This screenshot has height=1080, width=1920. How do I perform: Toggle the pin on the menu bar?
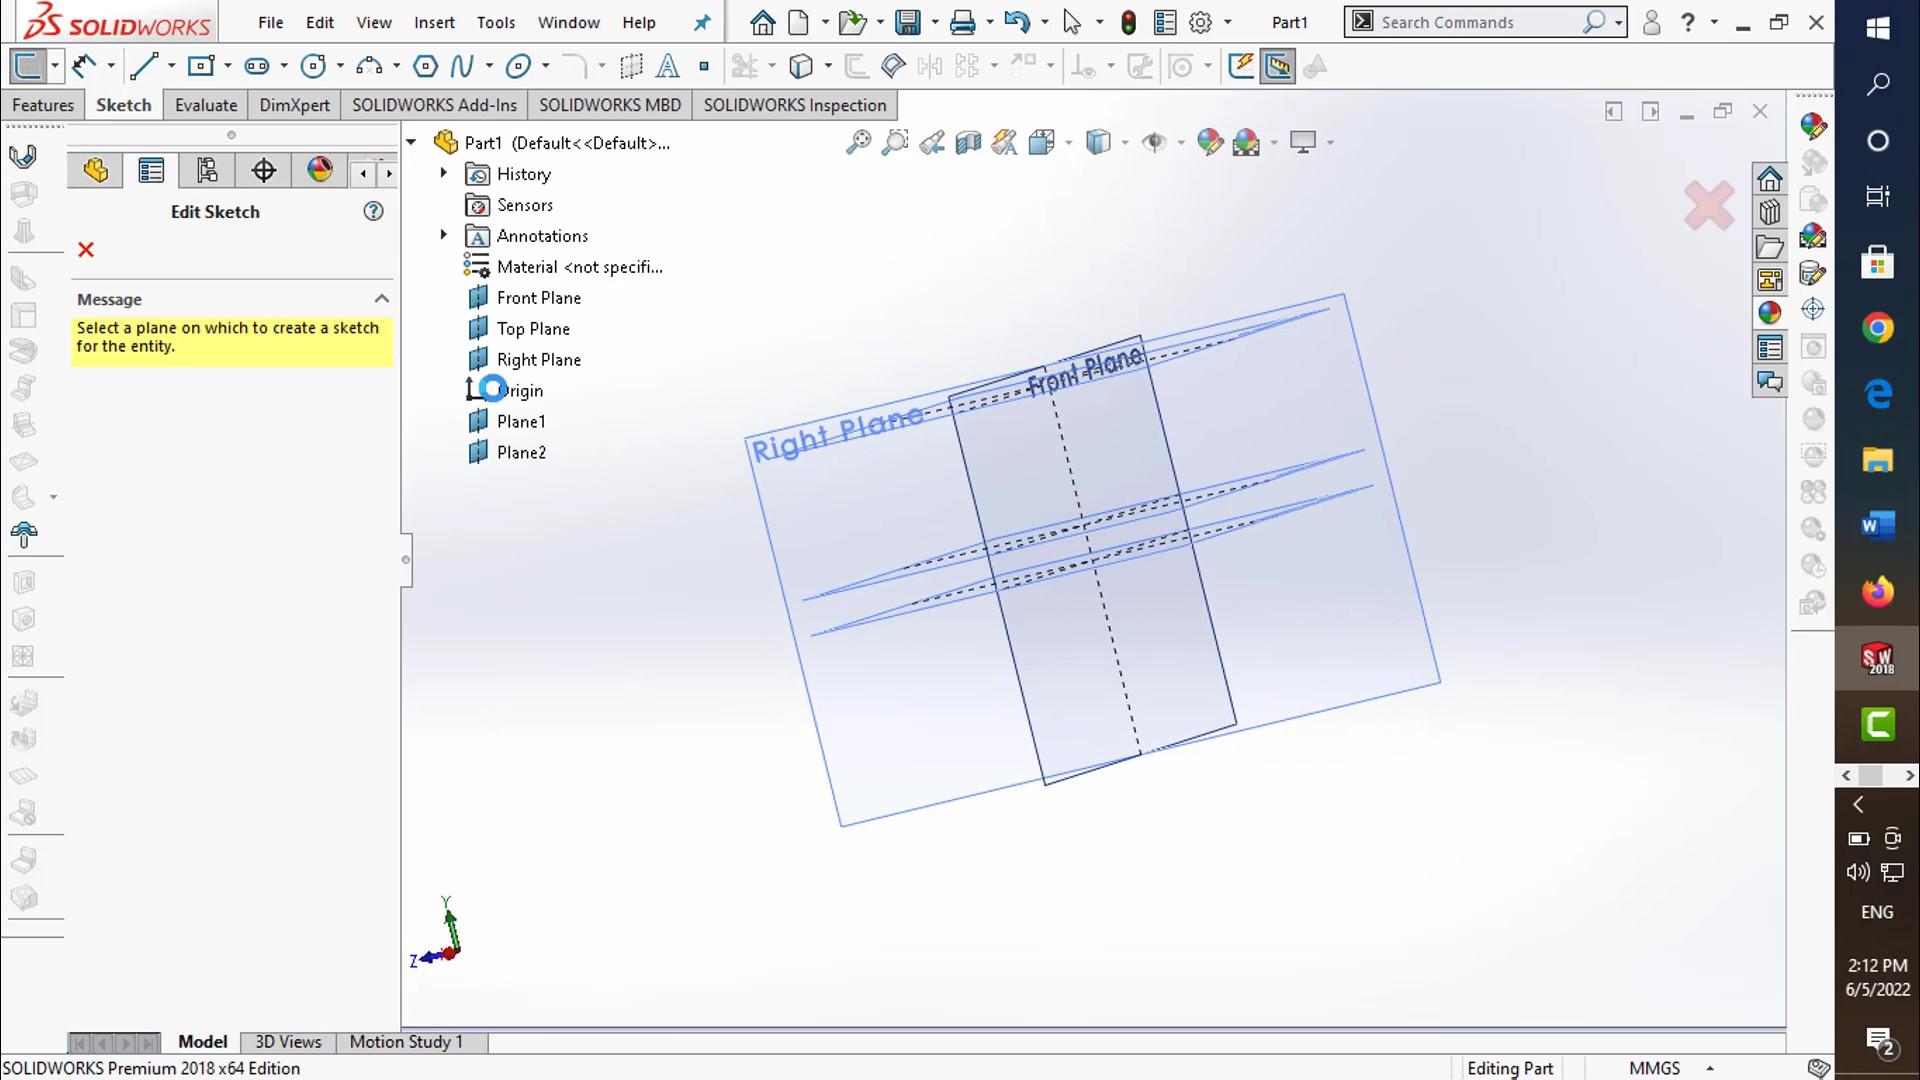pos(702,22)
